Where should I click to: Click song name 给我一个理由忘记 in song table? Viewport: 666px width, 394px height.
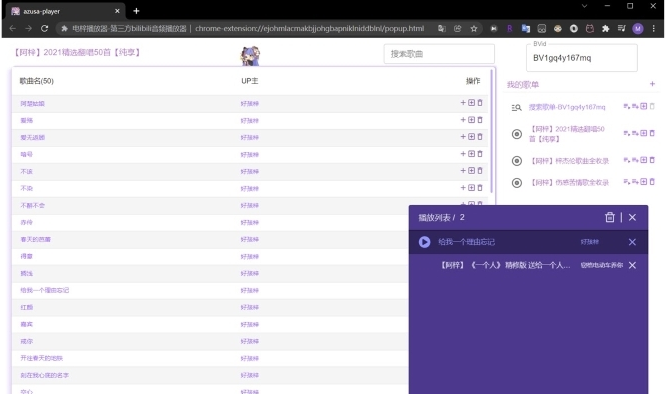(x=45, y=290)
